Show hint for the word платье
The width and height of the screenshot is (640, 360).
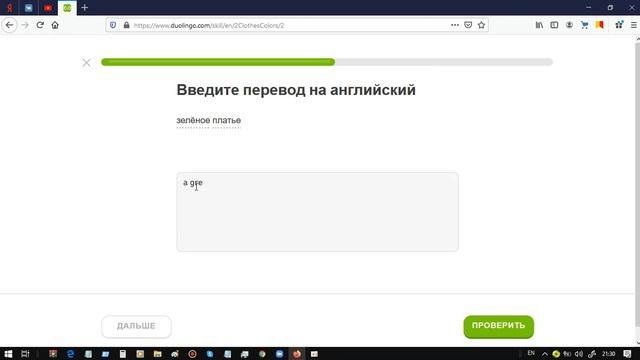(x=226, y=120)
